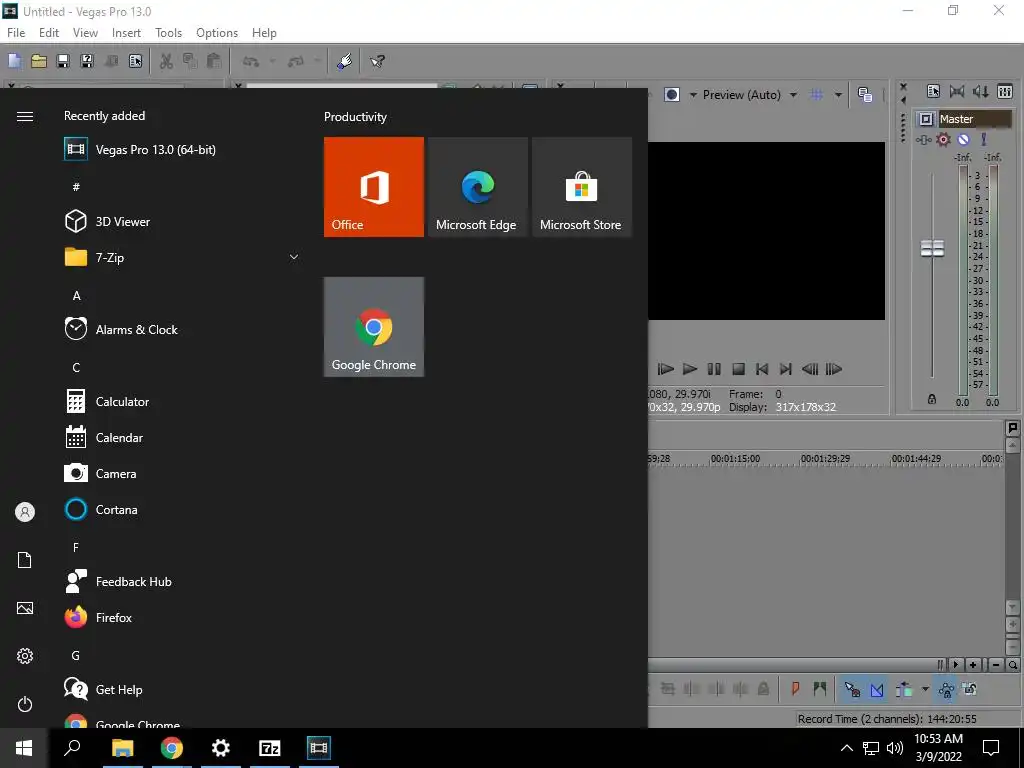Click the Interactive Tutorials hand icon
1024x768 pixels.
344,61
